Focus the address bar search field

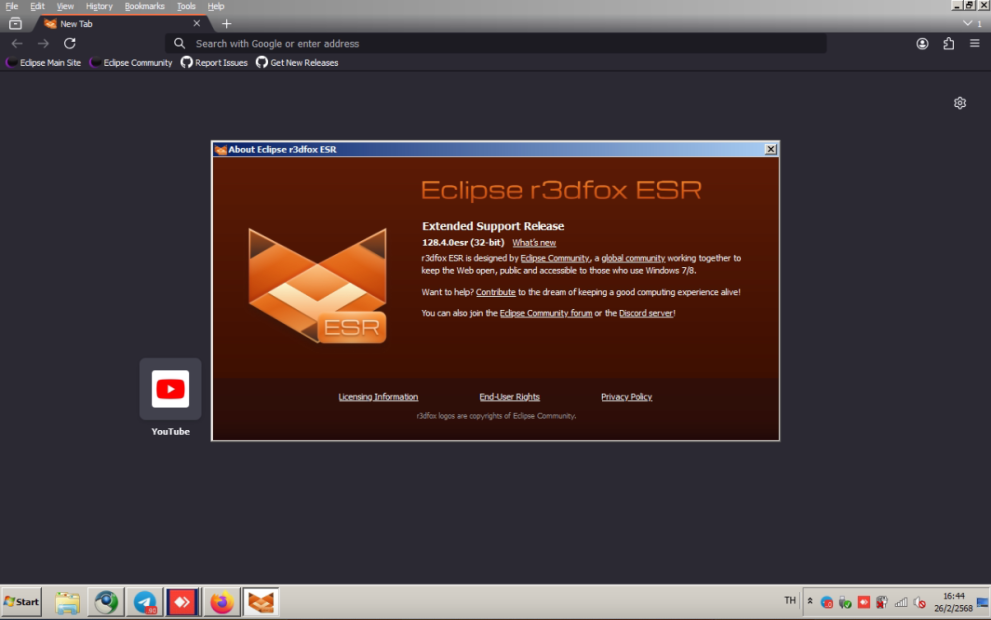pos(496,44)
